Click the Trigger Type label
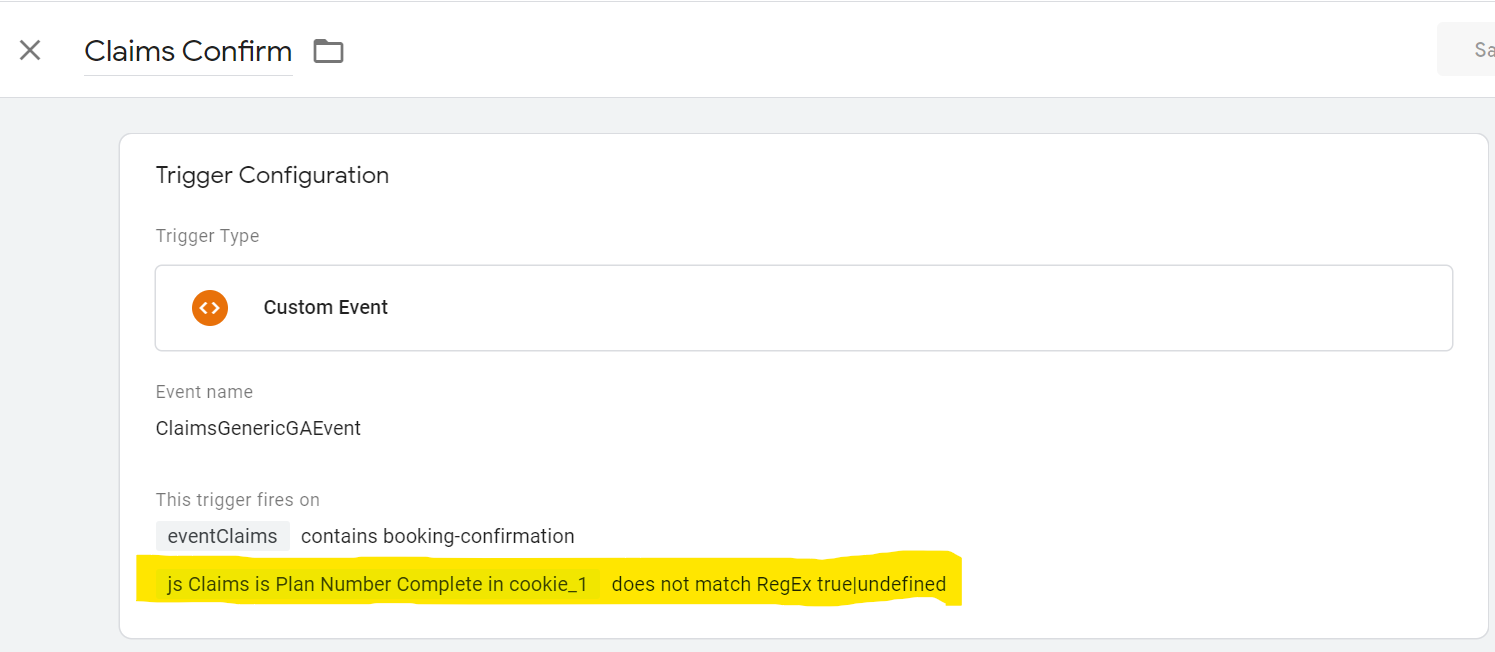 click(x=207, y=236)
